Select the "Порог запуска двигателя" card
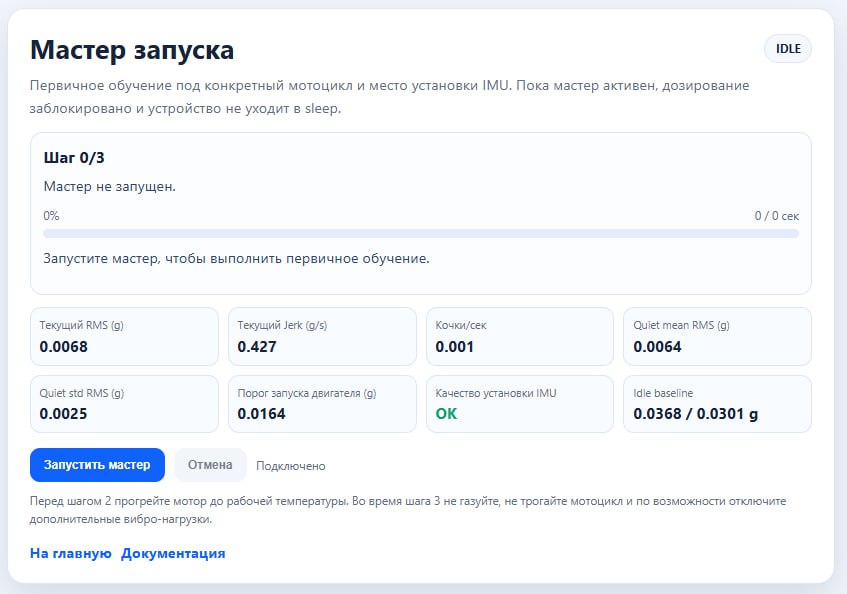Screen dimensions: 847x594 321,404
